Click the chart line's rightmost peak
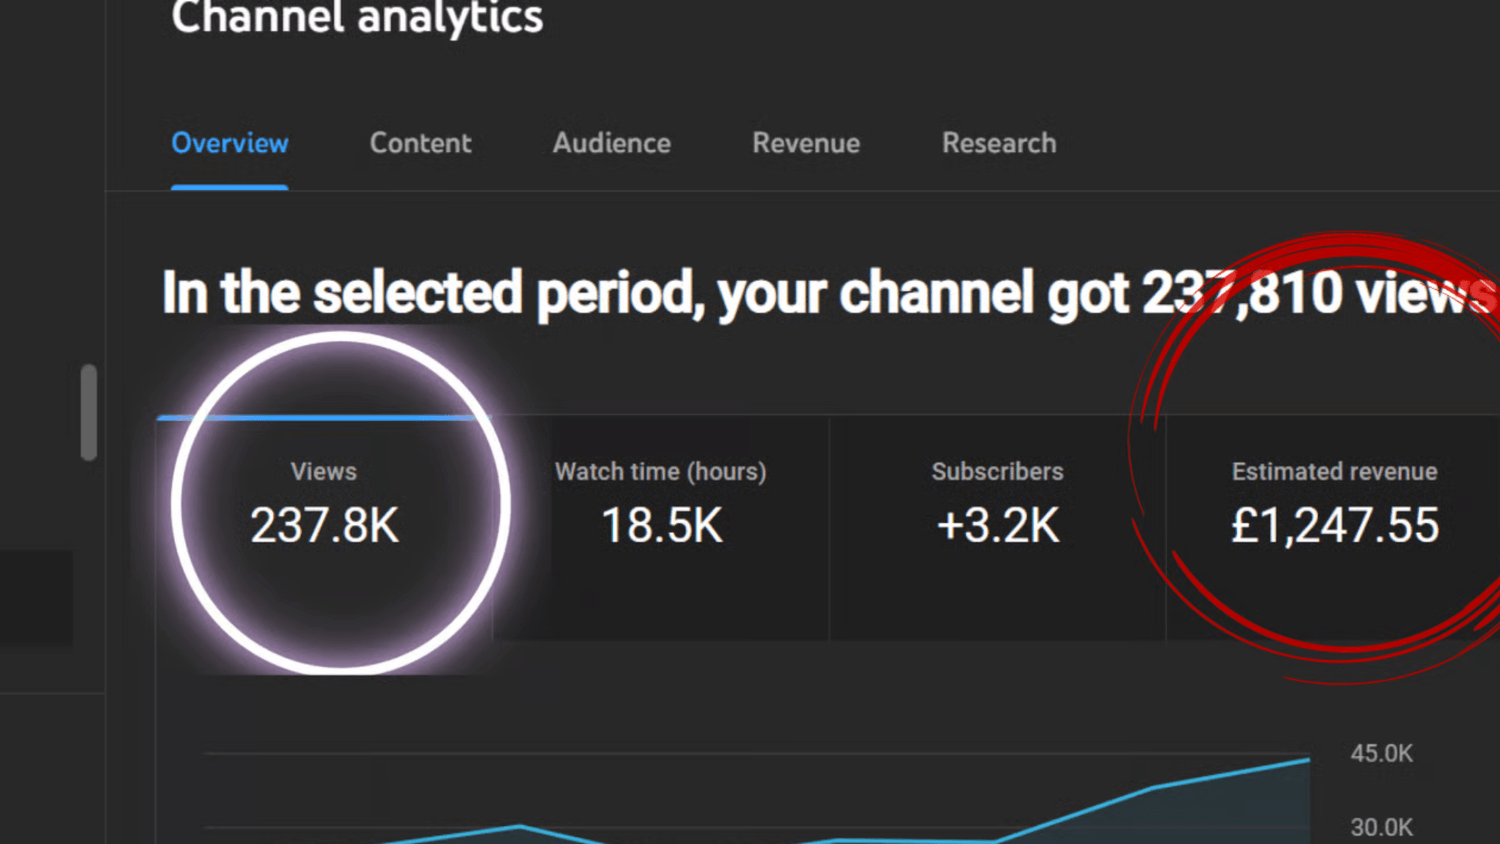The image size is (1500, 844). coord(1306,761)
